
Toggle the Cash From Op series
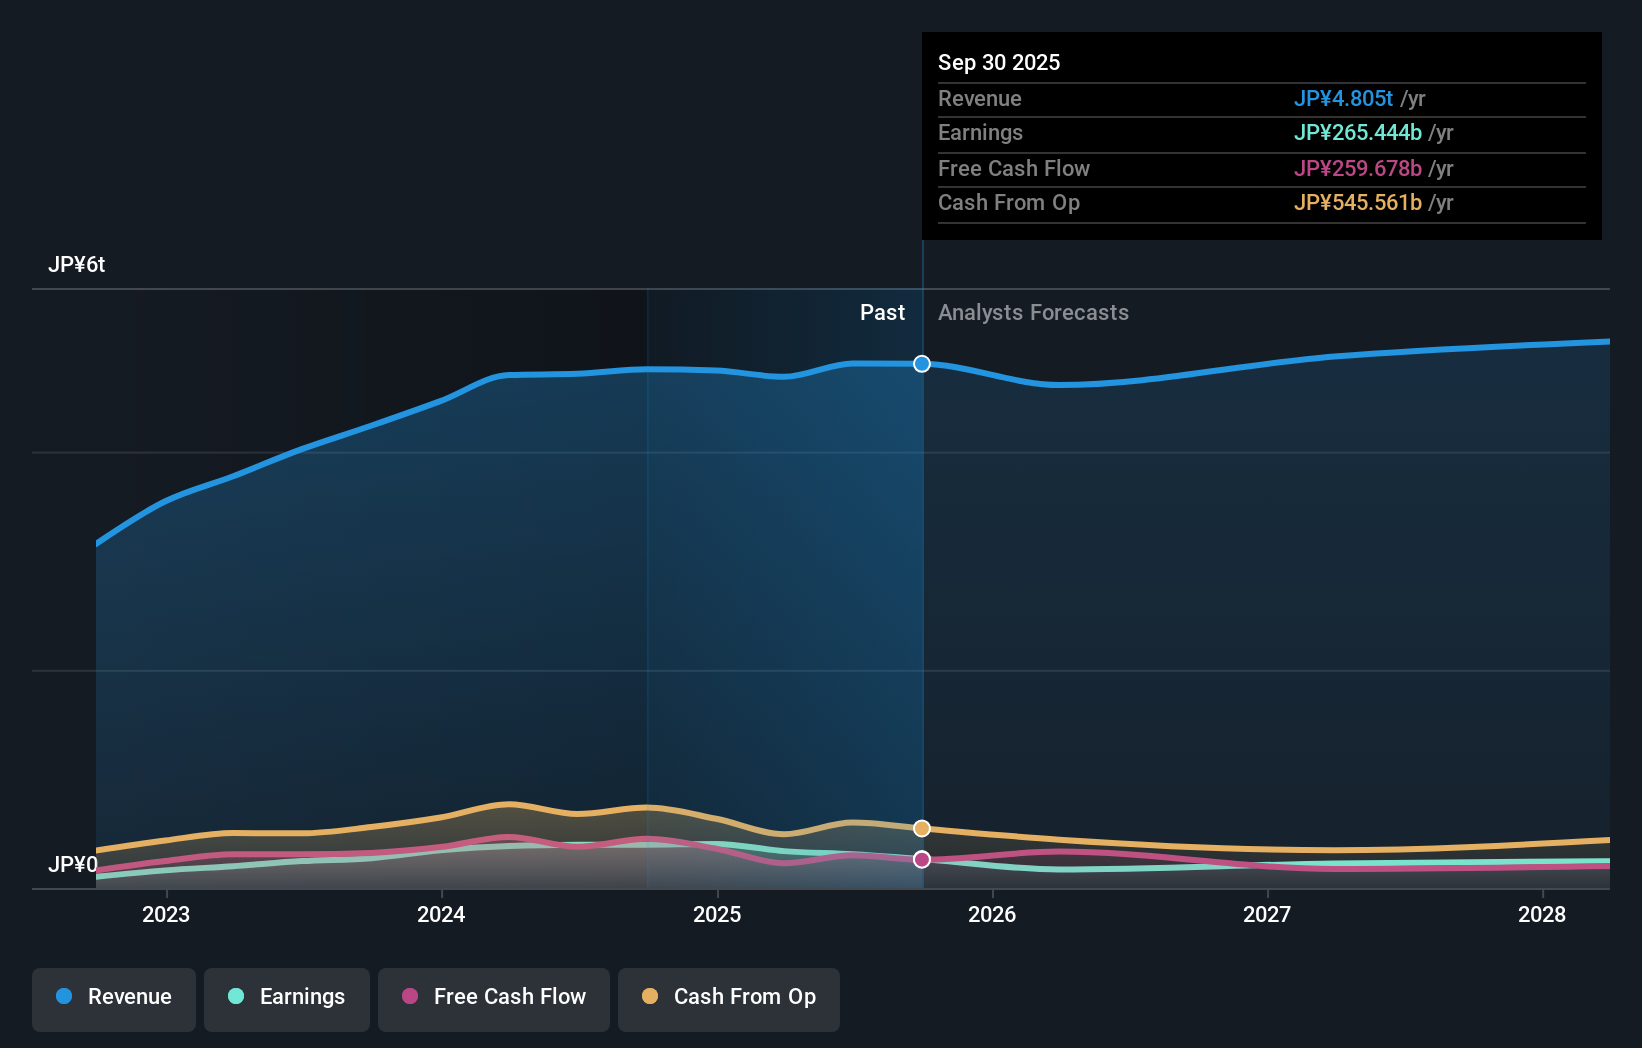click(728, 999)
